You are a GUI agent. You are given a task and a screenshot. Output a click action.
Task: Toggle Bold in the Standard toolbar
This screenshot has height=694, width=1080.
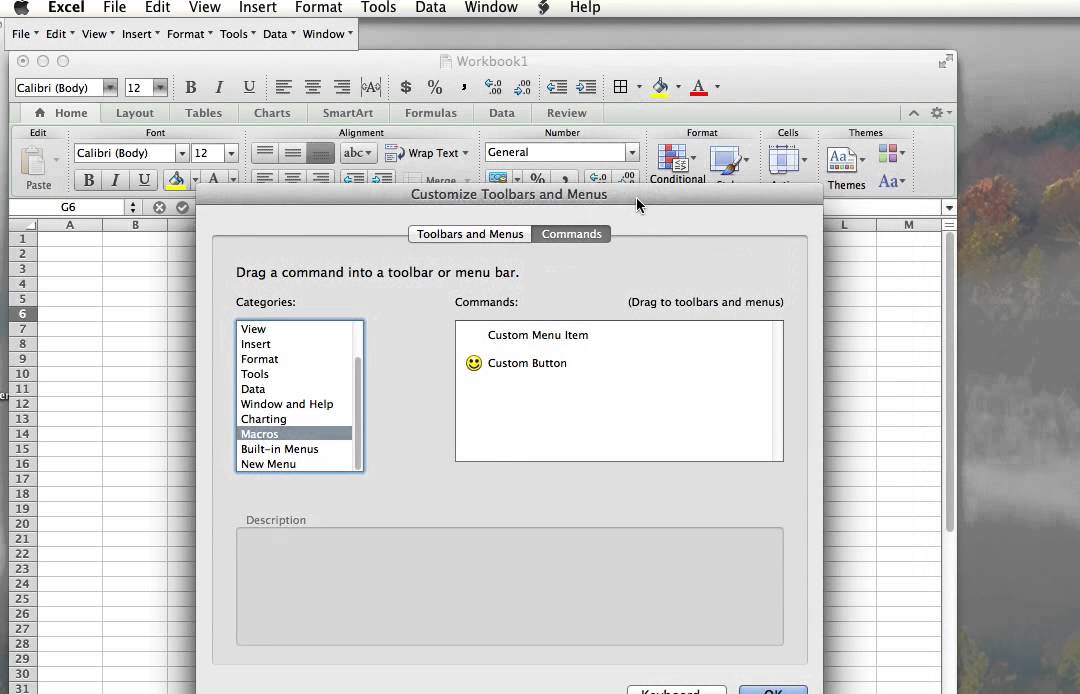191,87
